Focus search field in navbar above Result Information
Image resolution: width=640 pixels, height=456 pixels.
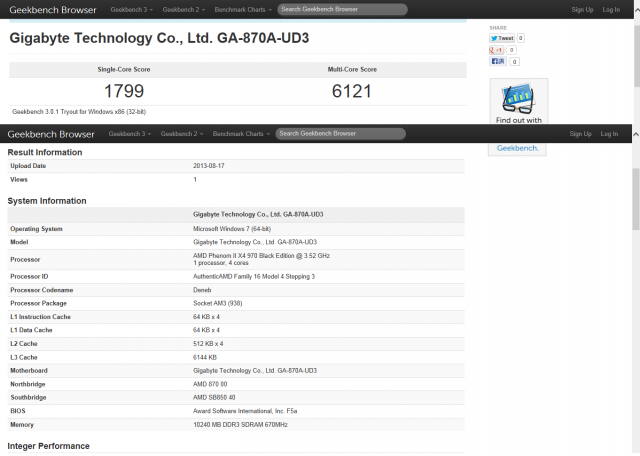340,133
